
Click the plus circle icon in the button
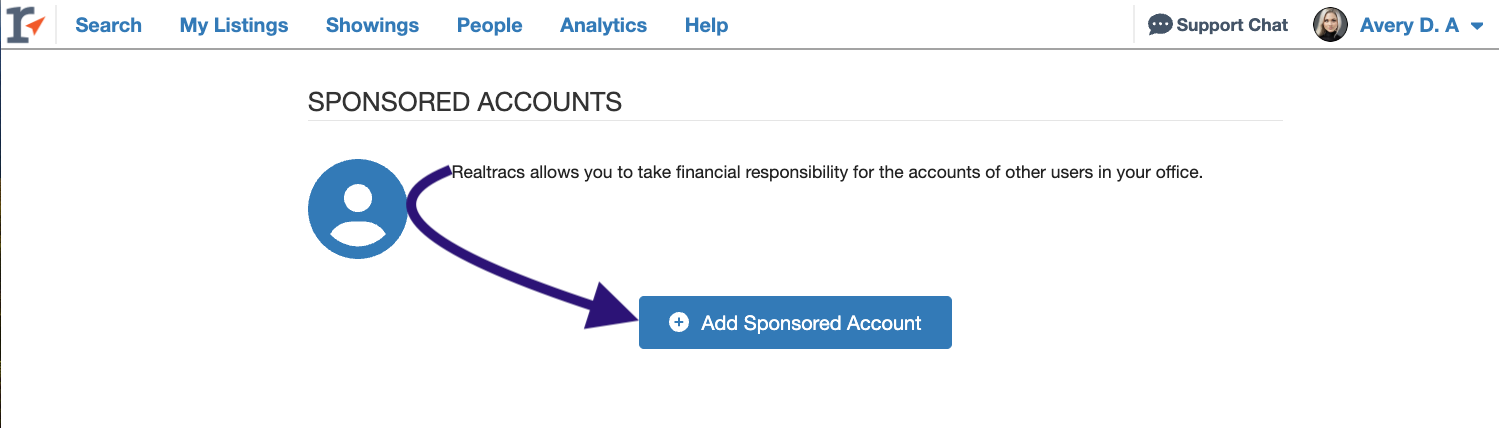coord(679,322)
